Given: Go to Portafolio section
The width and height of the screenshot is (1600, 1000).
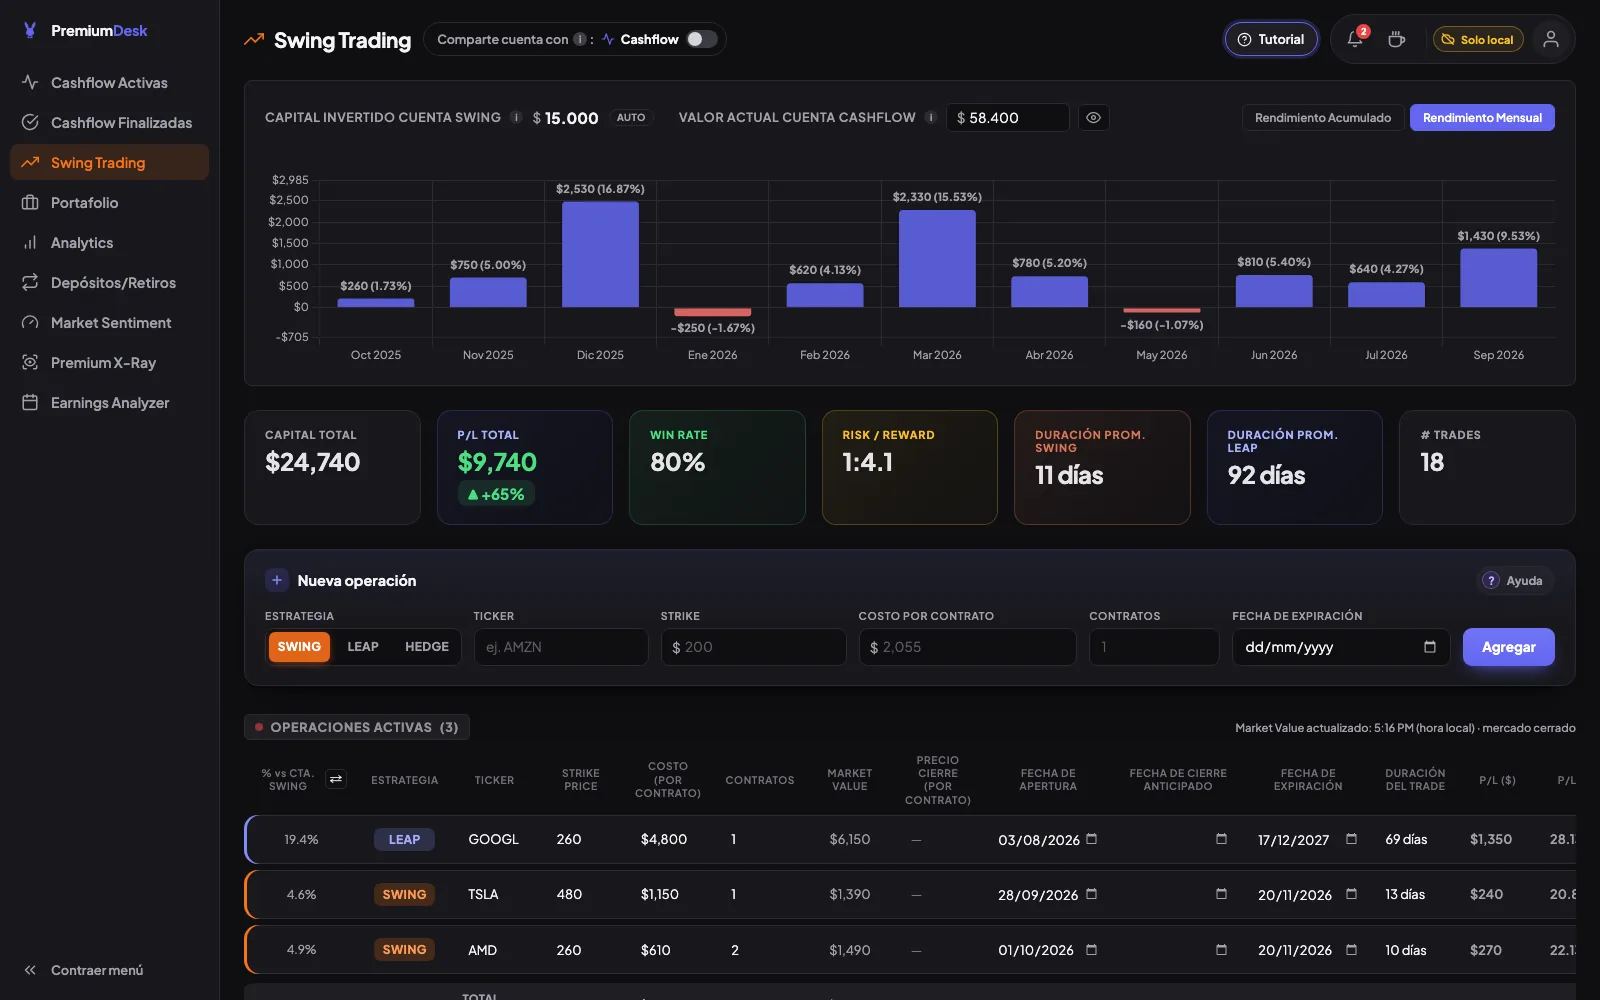Looking at the screenshot, I should (x=109, y=202).
